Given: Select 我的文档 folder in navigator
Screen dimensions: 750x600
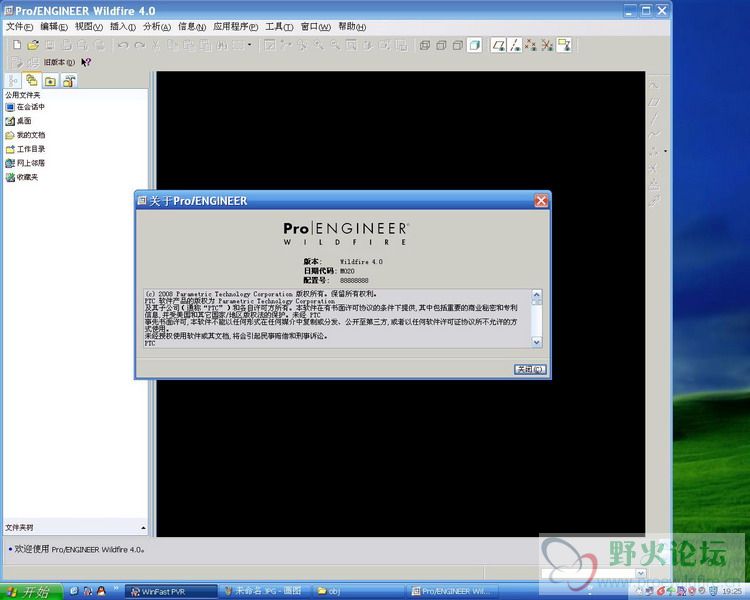Looking at the screenshot, I should pos(25,135).
